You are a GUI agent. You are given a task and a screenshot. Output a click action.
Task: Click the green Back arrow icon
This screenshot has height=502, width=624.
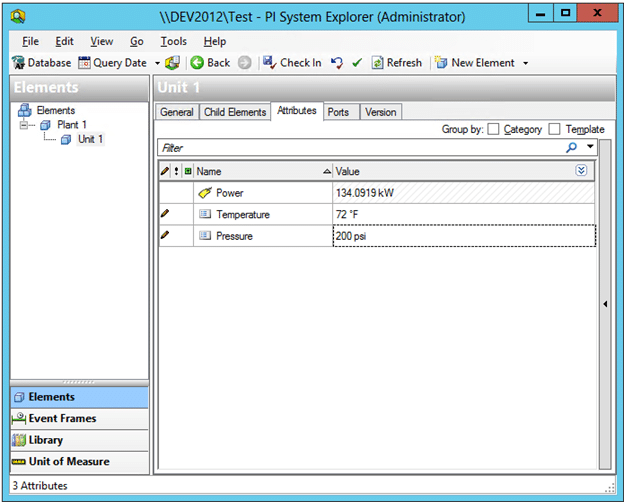click(197, 63)
